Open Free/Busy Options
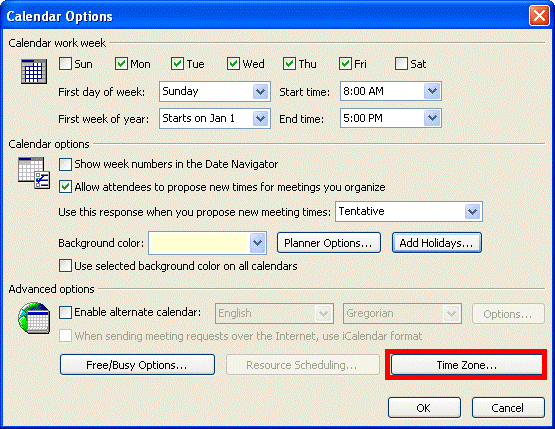 click(x=137, y=365)
